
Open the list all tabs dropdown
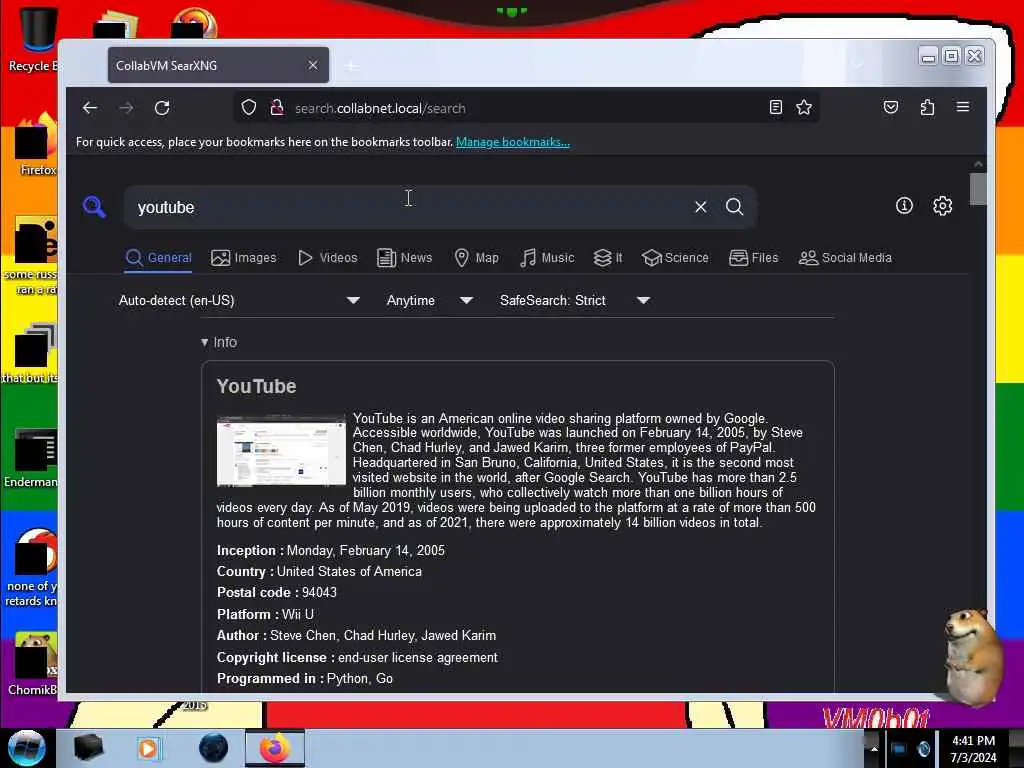click(858, 65)
